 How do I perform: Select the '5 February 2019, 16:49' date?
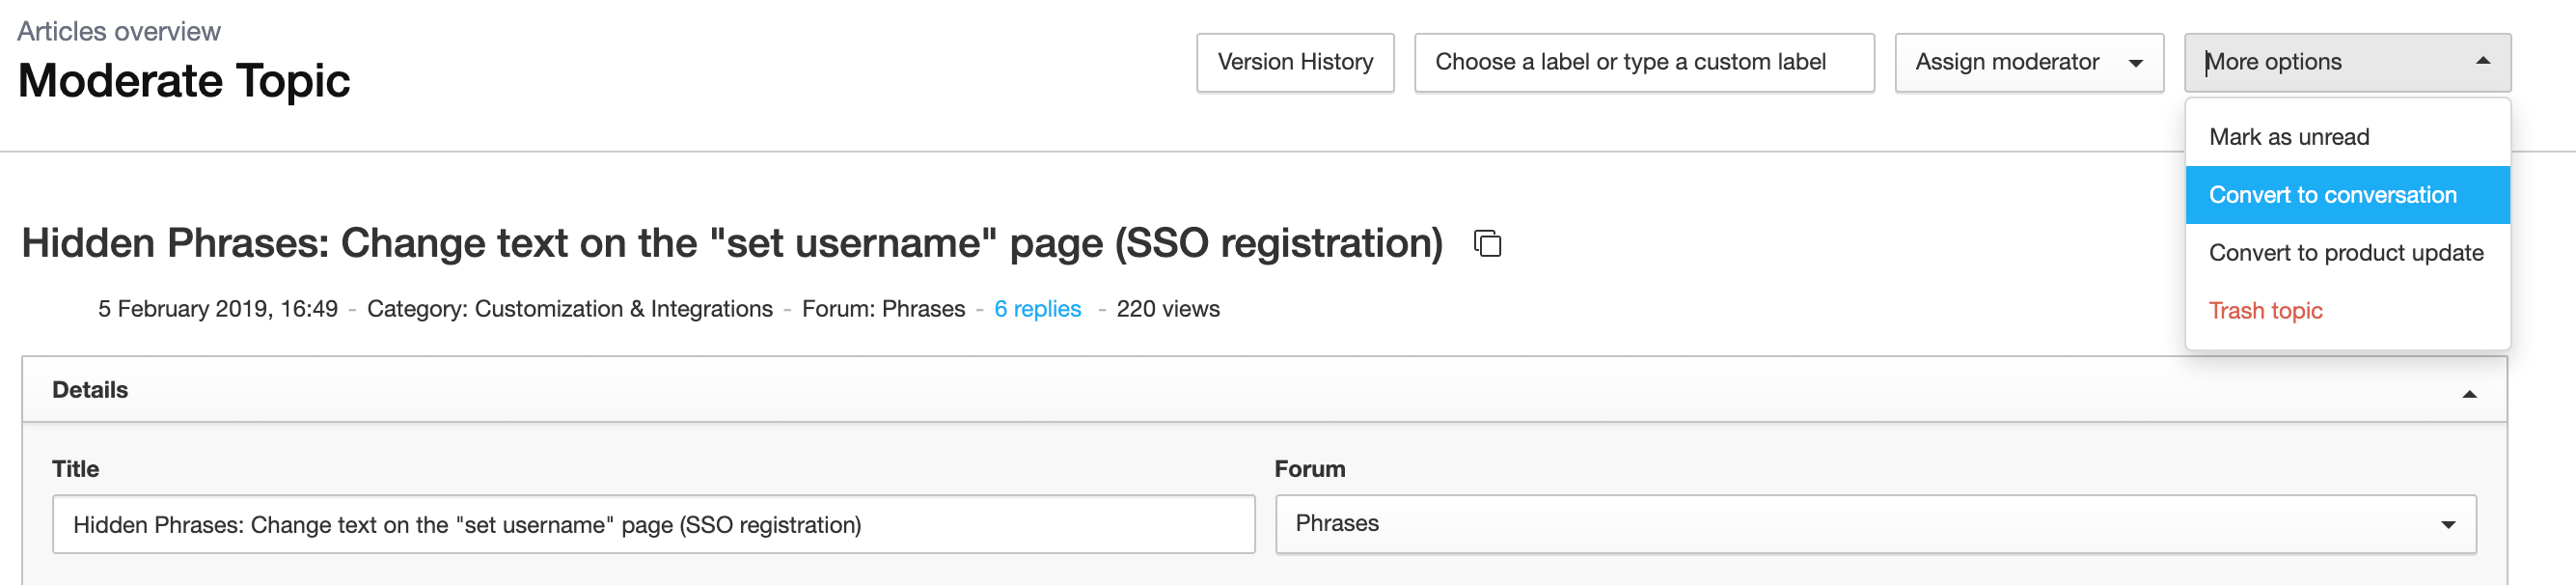(218, 309)
